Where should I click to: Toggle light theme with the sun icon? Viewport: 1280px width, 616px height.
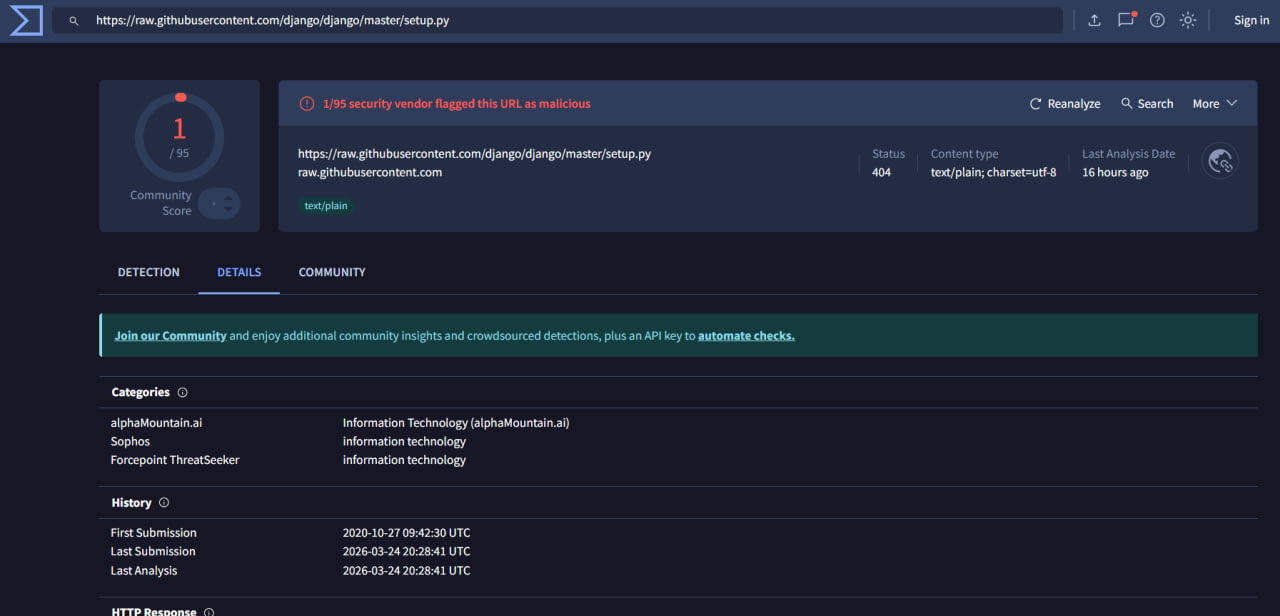tap(1187, 19)
